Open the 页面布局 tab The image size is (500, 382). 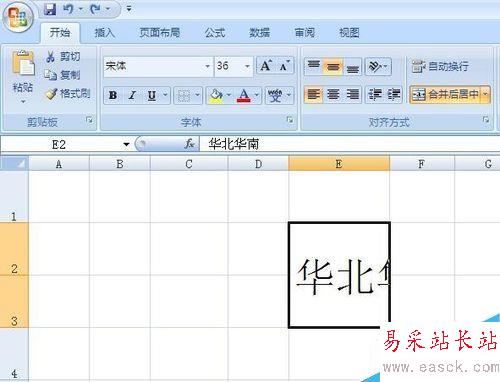pos(160,33)
